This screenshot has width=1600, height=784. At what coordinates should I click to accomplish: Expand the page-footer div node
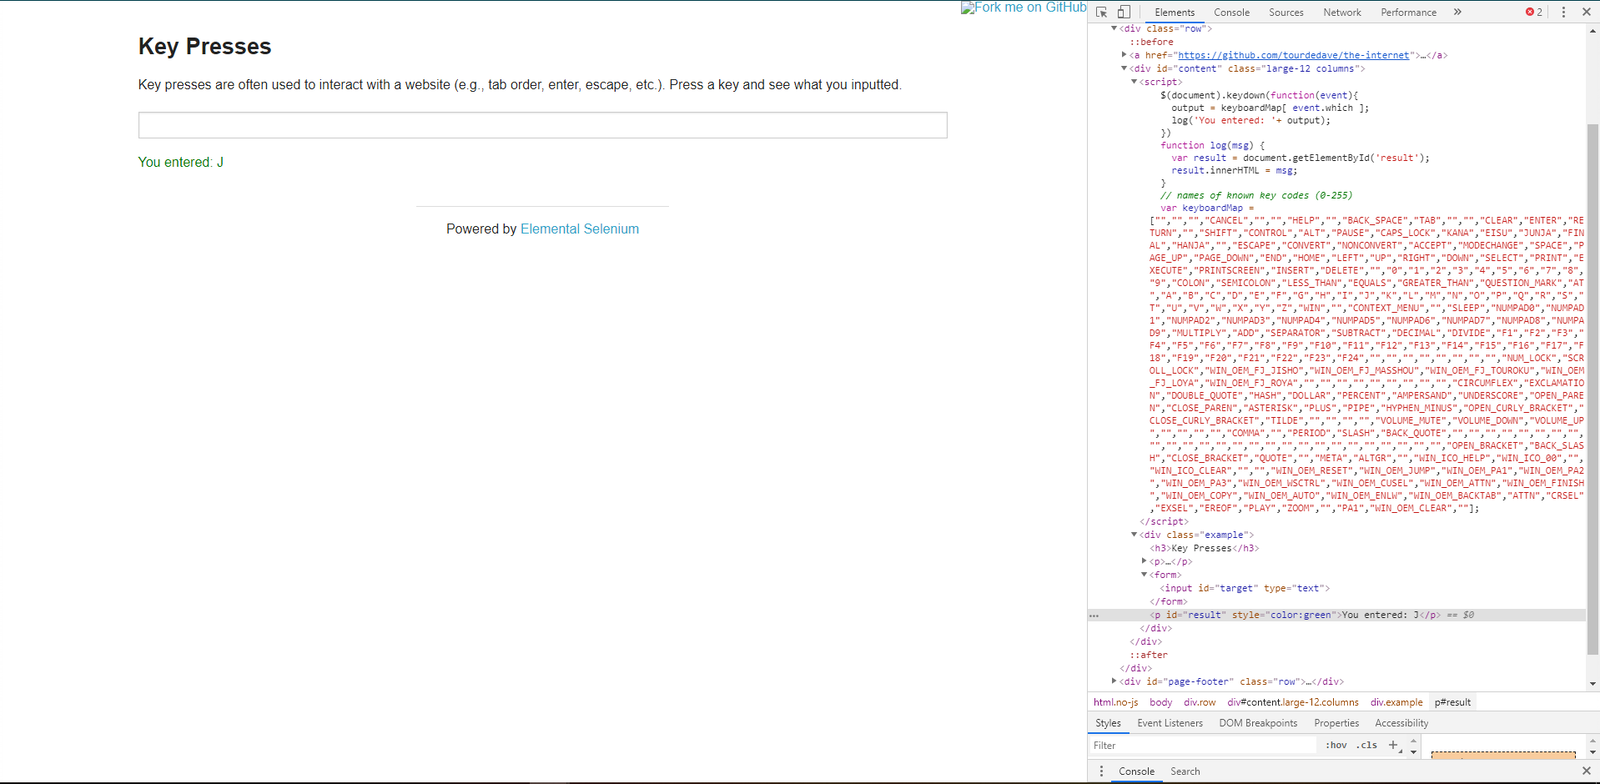coord(1114,681)
